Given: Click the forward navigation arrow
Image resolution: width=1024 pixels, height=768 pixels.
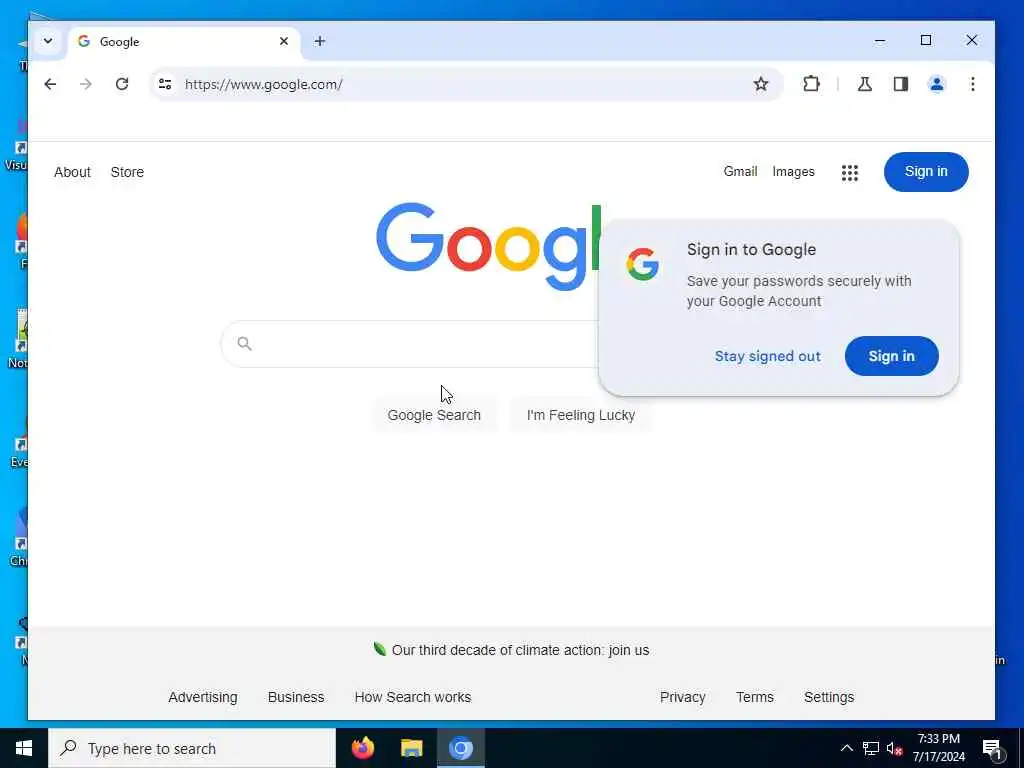Looking at the screenshot, I should (86, 84).
